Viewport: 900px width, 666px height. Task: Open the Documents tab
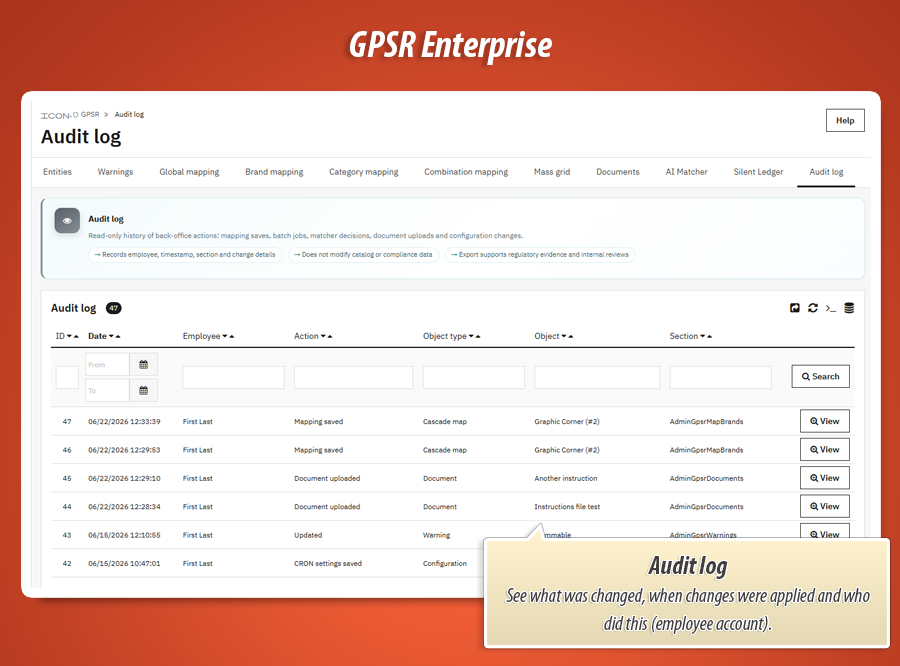click(x=618, y=172)
